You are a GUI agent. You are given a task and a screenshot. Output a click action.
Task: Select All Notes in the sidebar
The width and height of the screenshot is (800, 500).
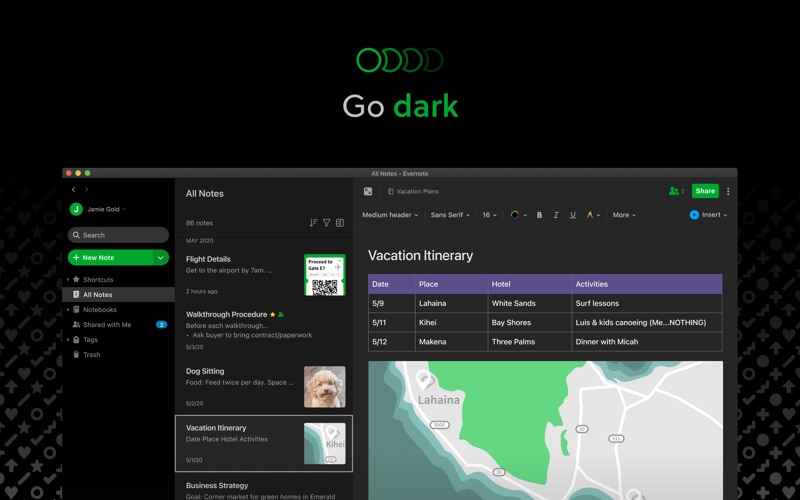pyautogui.click(x=118, y=294)
